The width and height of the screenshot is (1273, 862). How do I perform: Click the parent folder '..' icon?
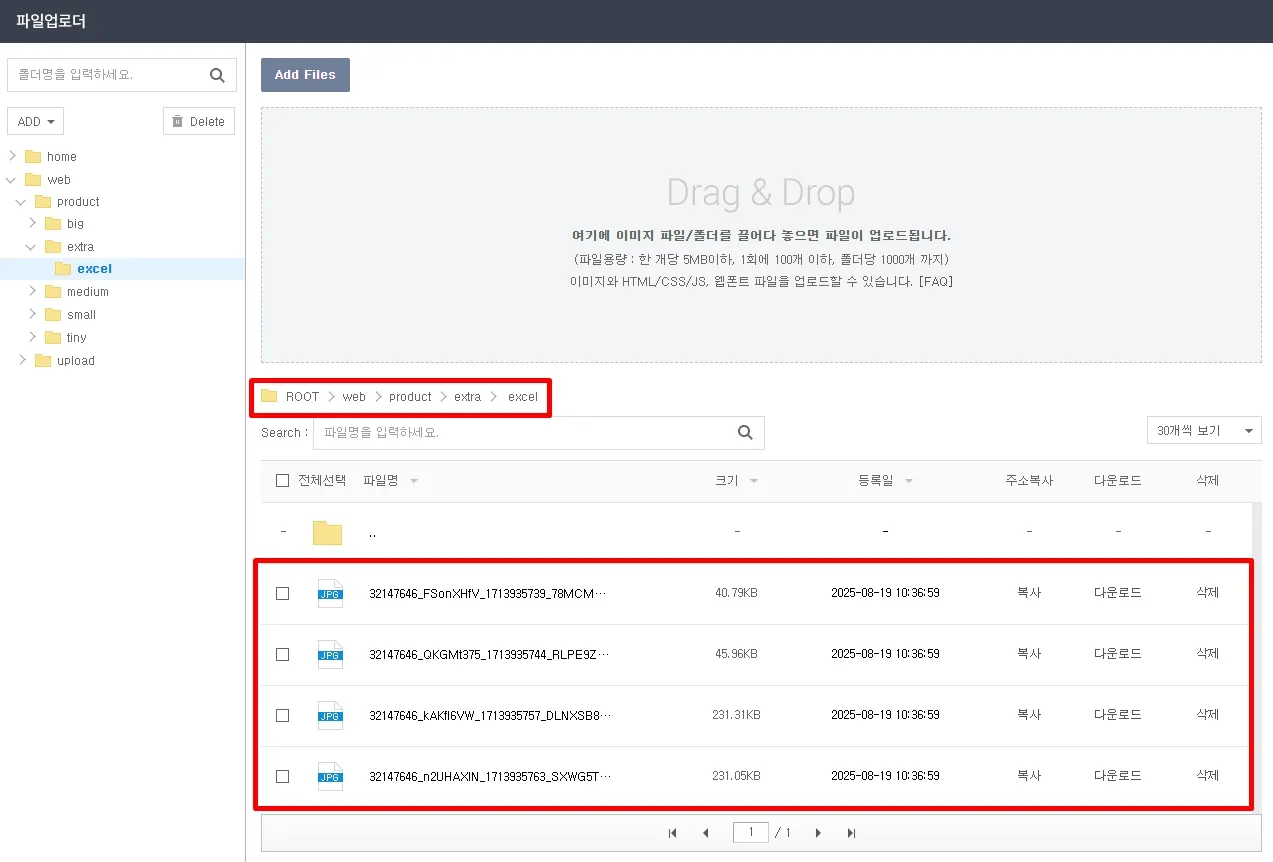[327, 532]
